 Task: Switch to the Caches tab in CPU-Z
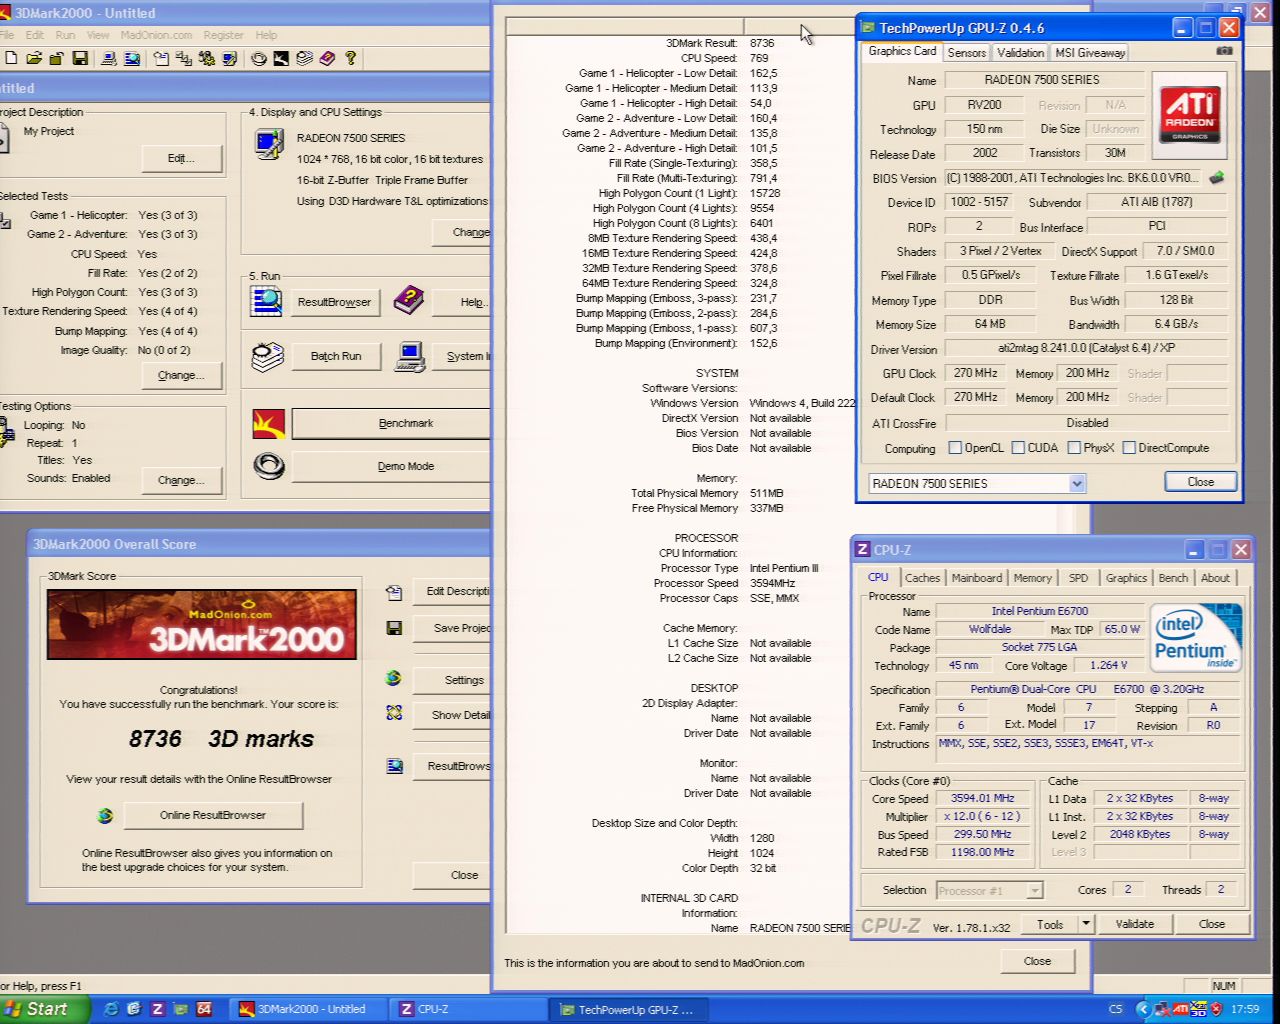922,578
